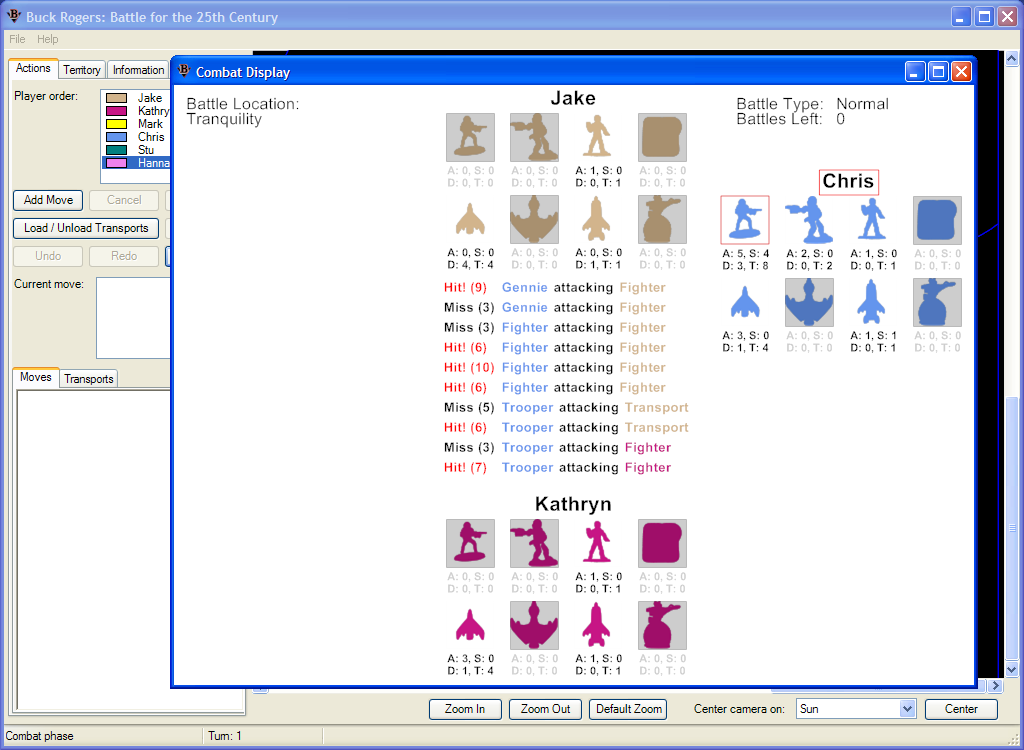Open the Help menu

point(48,39)
